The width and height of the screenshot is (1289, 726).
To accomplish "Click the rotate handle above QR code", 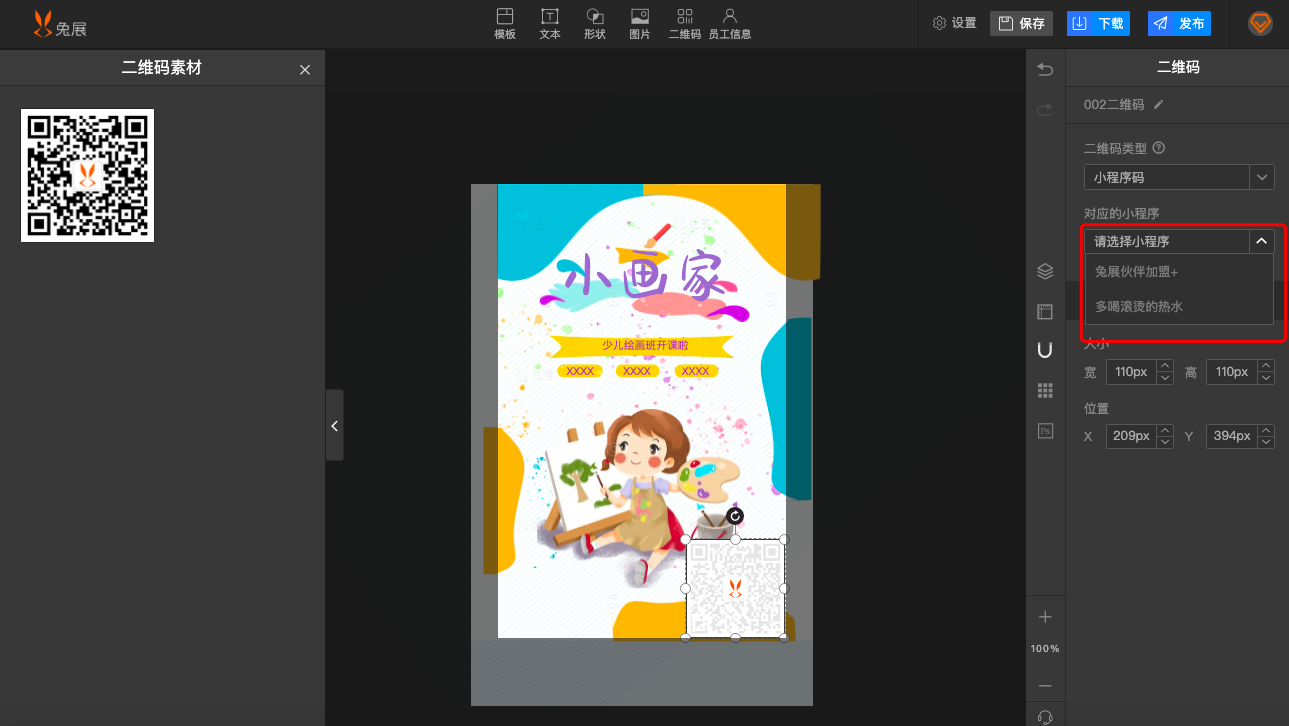I will click(x=735, y=516).
